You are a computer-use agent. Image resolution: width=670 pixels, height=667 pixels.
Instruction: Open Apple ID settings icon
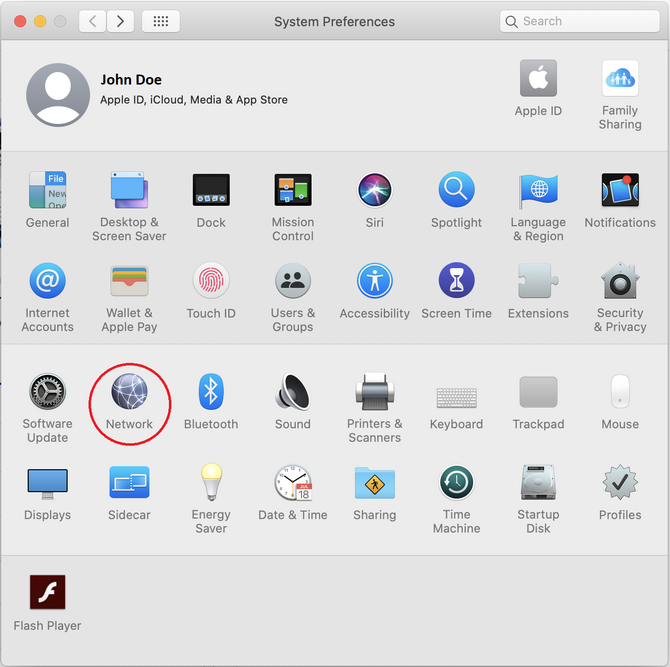tap(538, 78)
